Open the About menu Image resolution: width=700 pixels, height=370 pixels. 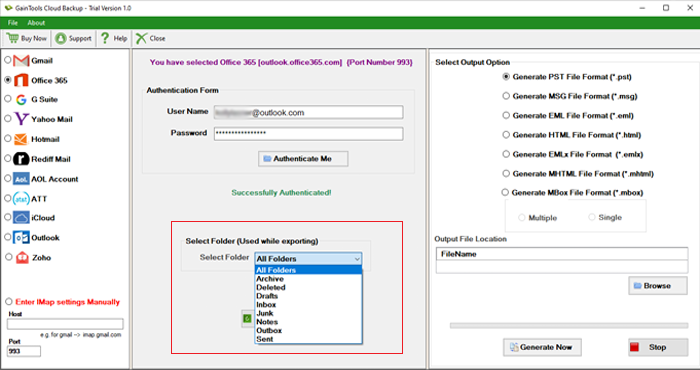tap(36, 23)
